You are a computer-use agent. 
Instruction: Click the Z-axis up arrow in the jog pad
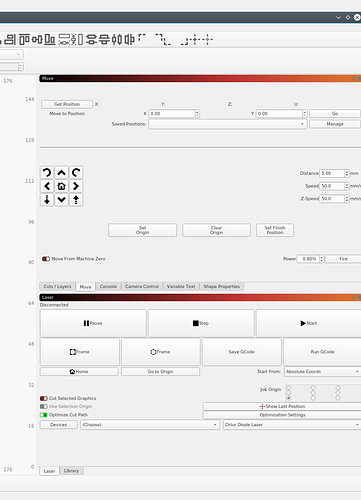point(76,200)
